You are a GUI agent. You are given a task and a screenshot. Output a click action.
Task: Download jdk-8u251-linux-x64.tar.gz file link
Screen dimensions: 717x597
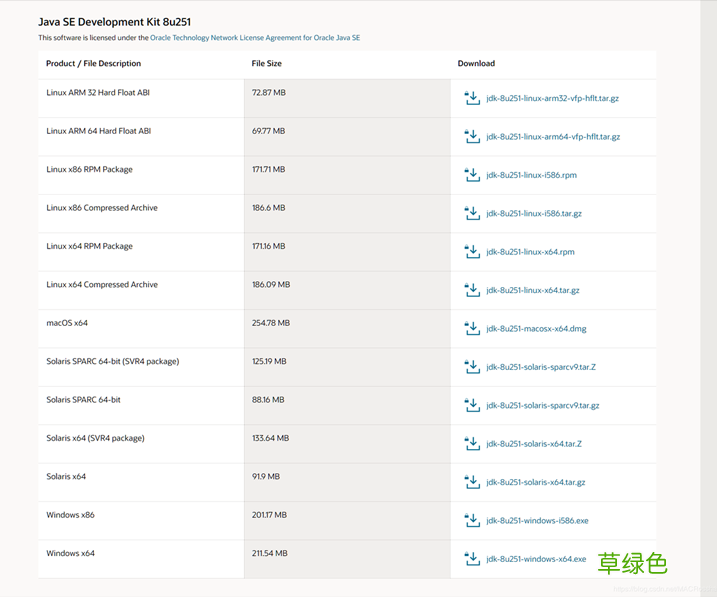[533, 291]
